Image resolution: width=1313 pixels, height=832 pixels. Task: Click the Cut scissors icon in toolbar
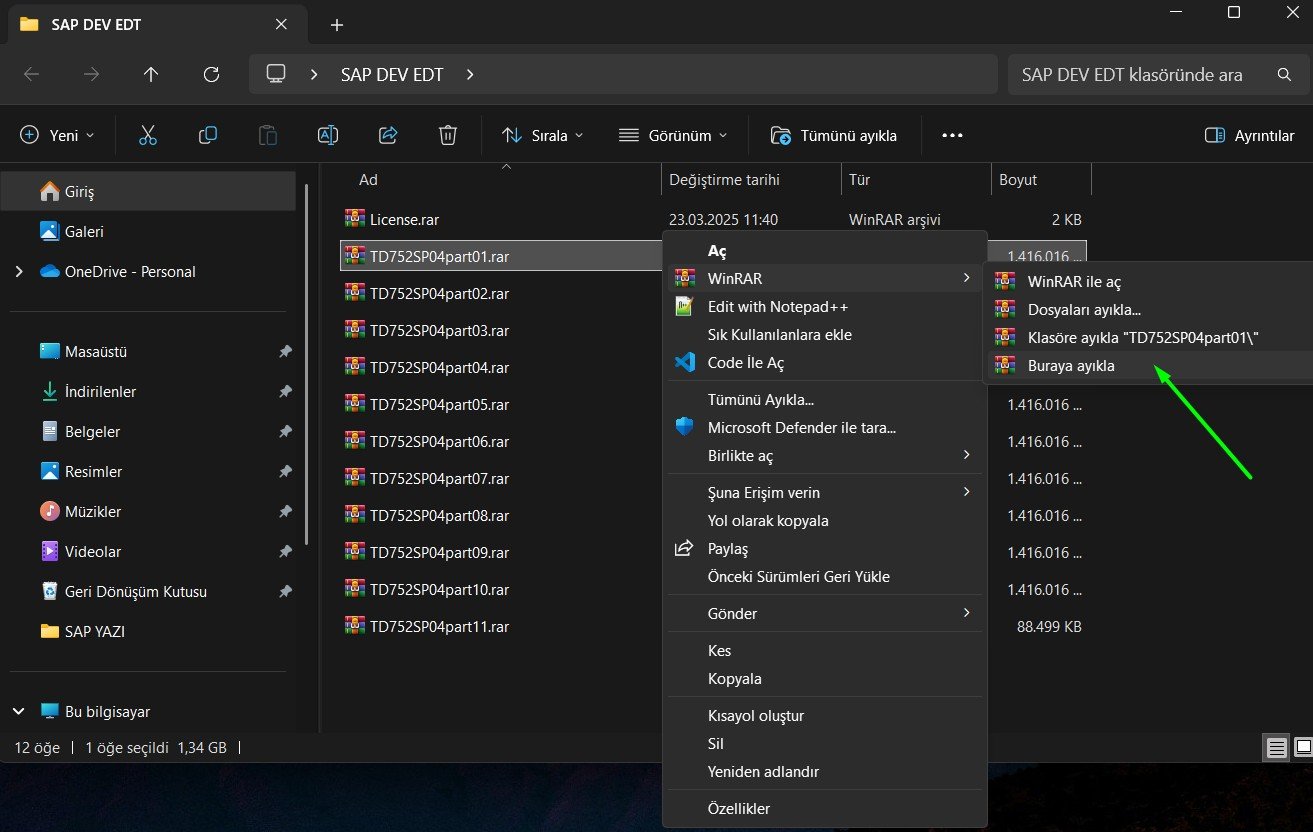coord(148,135)
